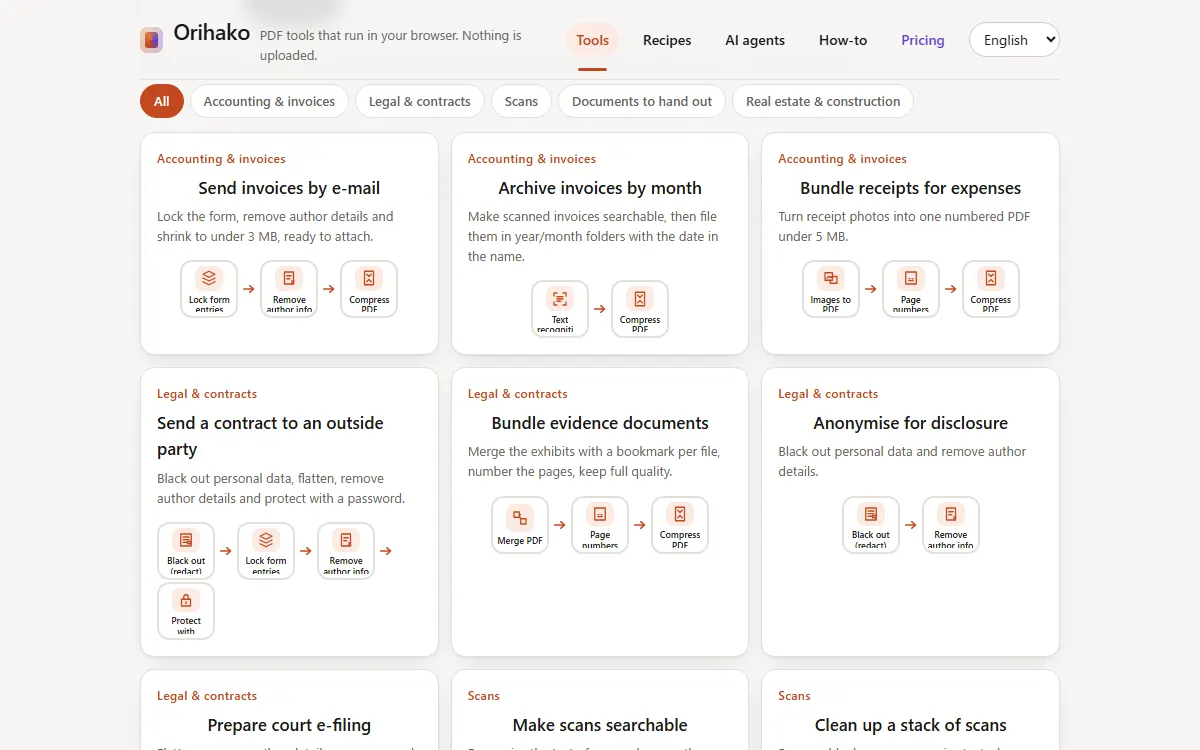This screenshot has height=750, width=1200.
Task: Open the Protect with password step
Action: point(186,611)
